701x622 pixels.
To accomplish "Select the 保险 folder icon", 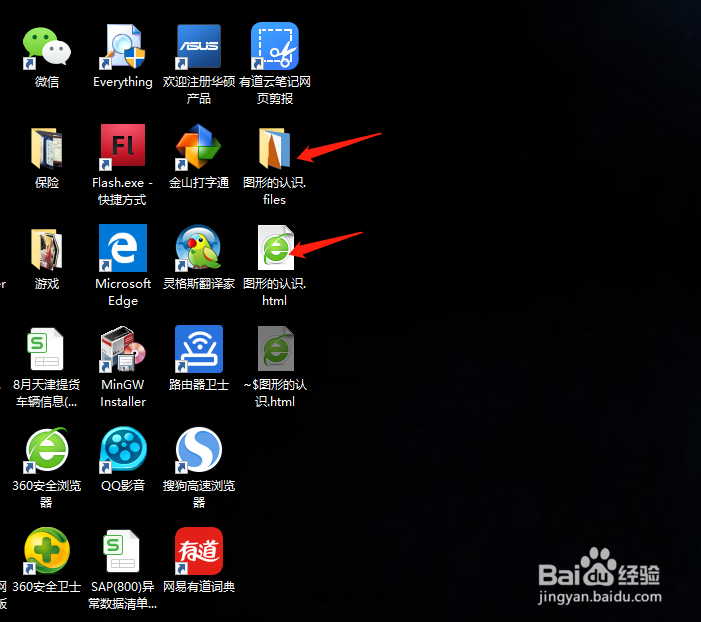I will tap(46, 148).
